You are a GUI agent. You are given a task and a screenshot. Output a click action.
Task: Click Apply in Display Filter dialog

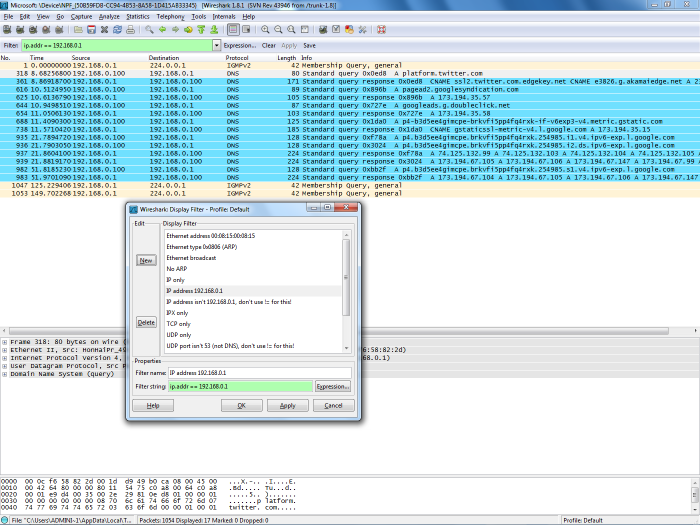click(288, 405)
